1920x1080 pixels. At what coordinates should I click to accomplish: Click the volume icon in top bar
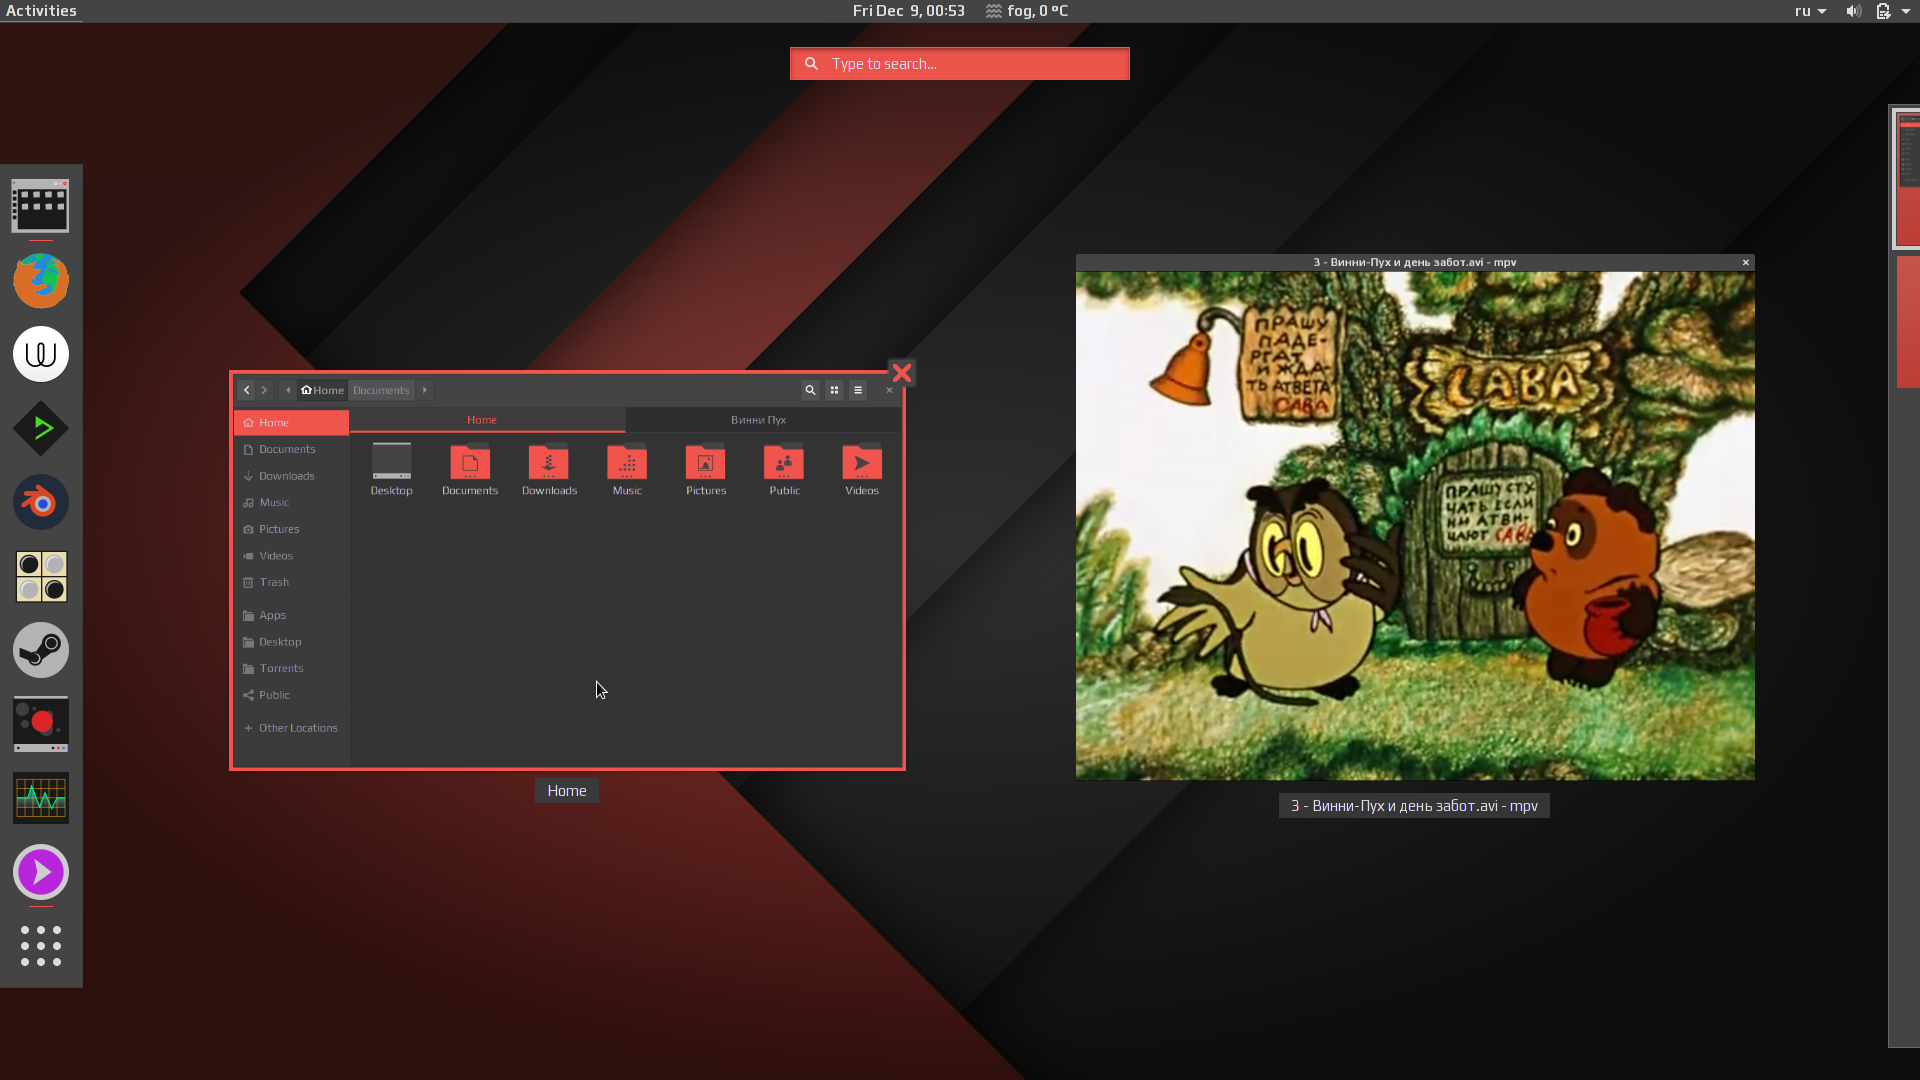(1853, 11)
